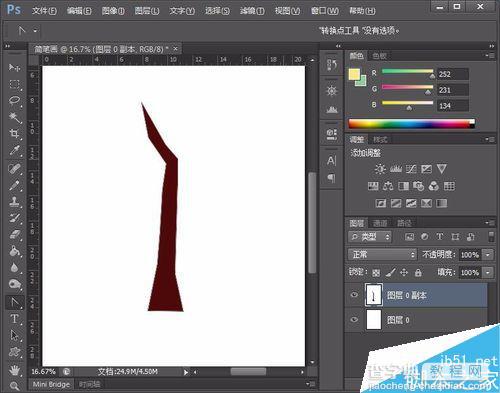The width and height of the screenshot is (500, 393).
Task: Toggle visibility of 图层 0 layer
Action: (354, 319)
